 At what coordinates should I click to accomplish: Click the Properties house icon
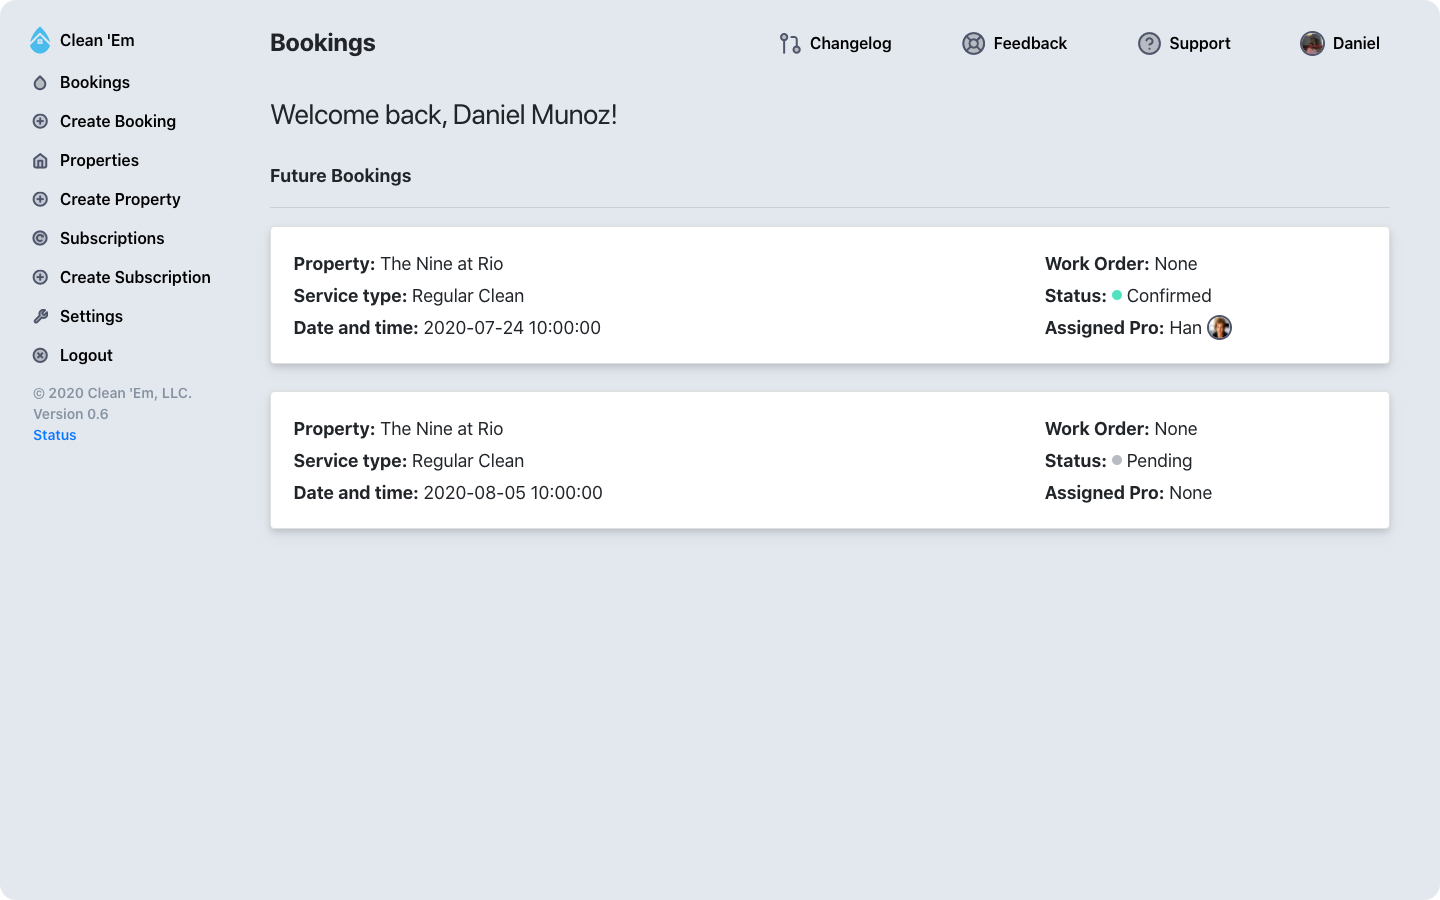pos(40,161)
